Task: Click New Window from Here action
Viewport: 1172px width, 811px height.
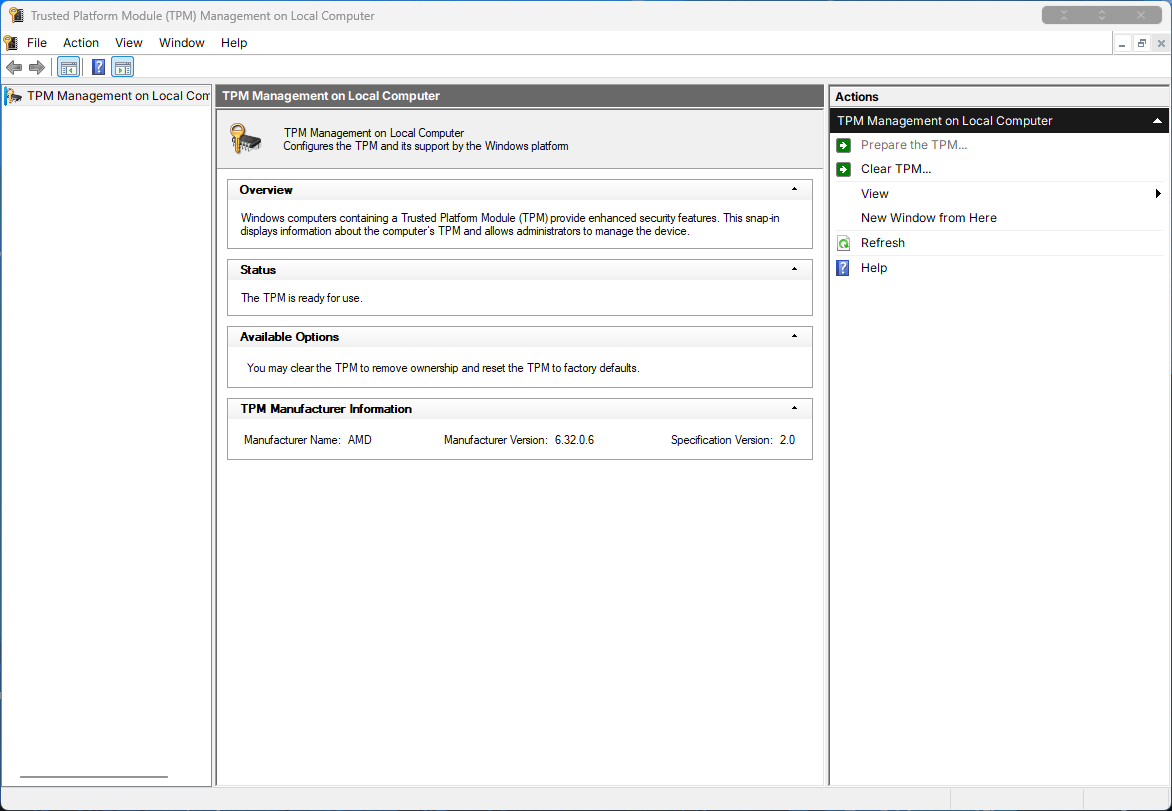Action: (928, 218)
